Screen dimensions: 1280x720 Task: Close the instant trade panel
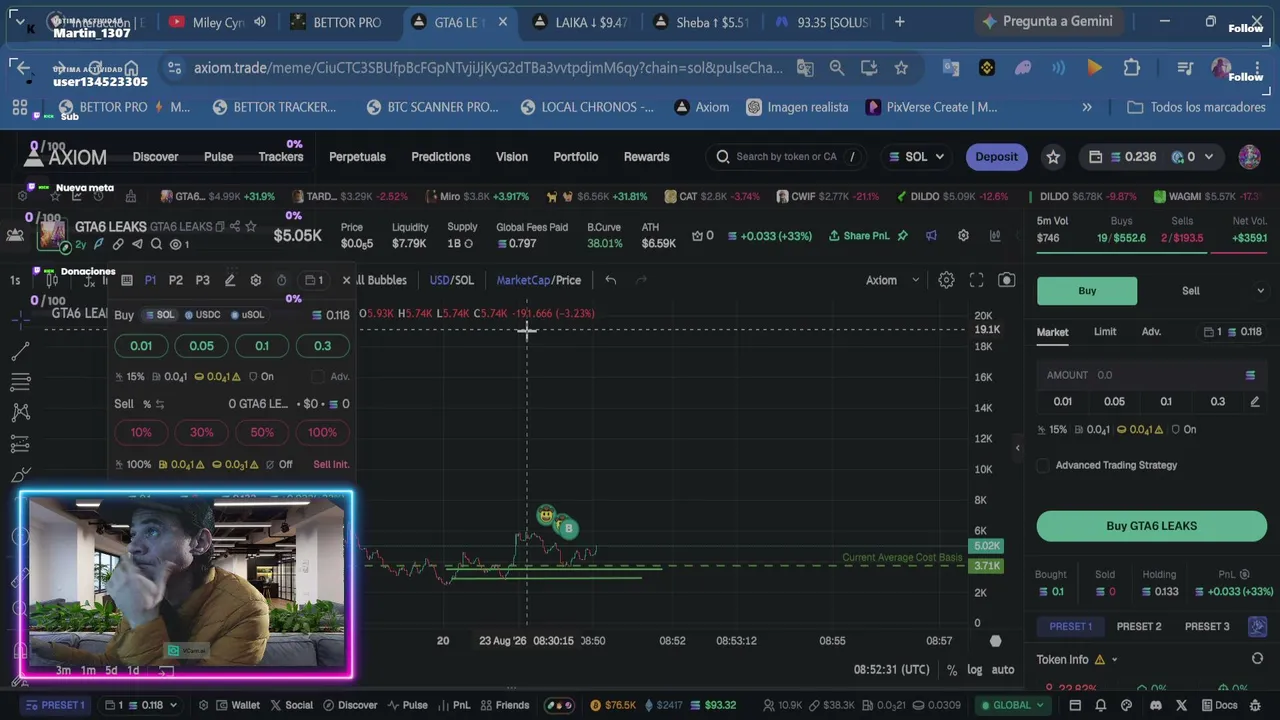[x=346, y=280]
